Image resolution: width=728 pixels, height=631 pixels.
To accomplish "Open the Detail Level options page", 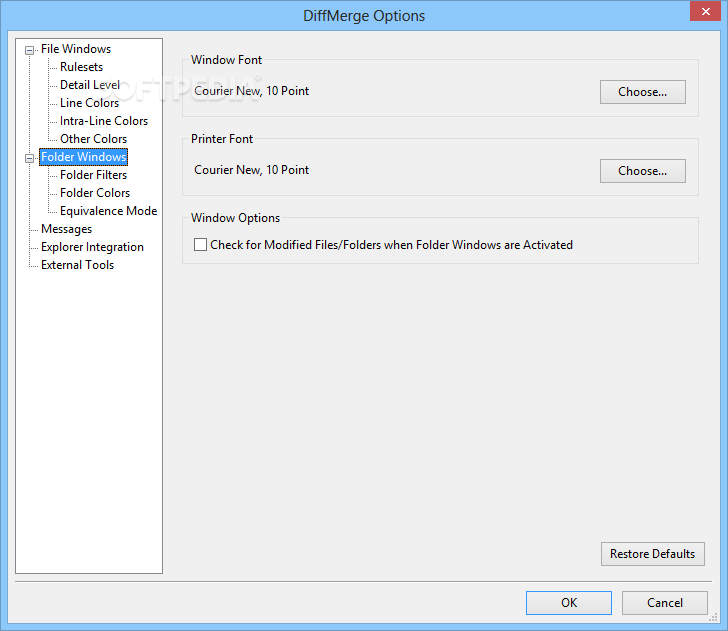I will (90, 85).
